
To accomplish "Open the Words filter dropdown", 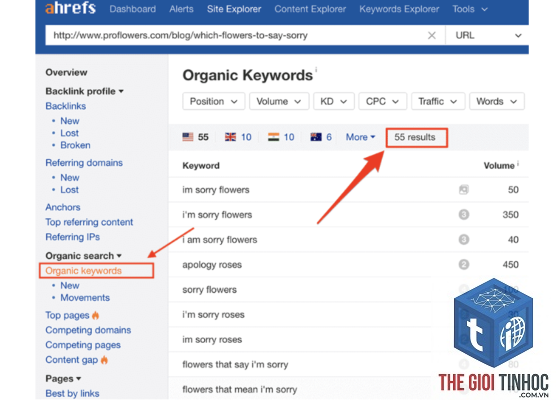I will click(x=497, y=101).
